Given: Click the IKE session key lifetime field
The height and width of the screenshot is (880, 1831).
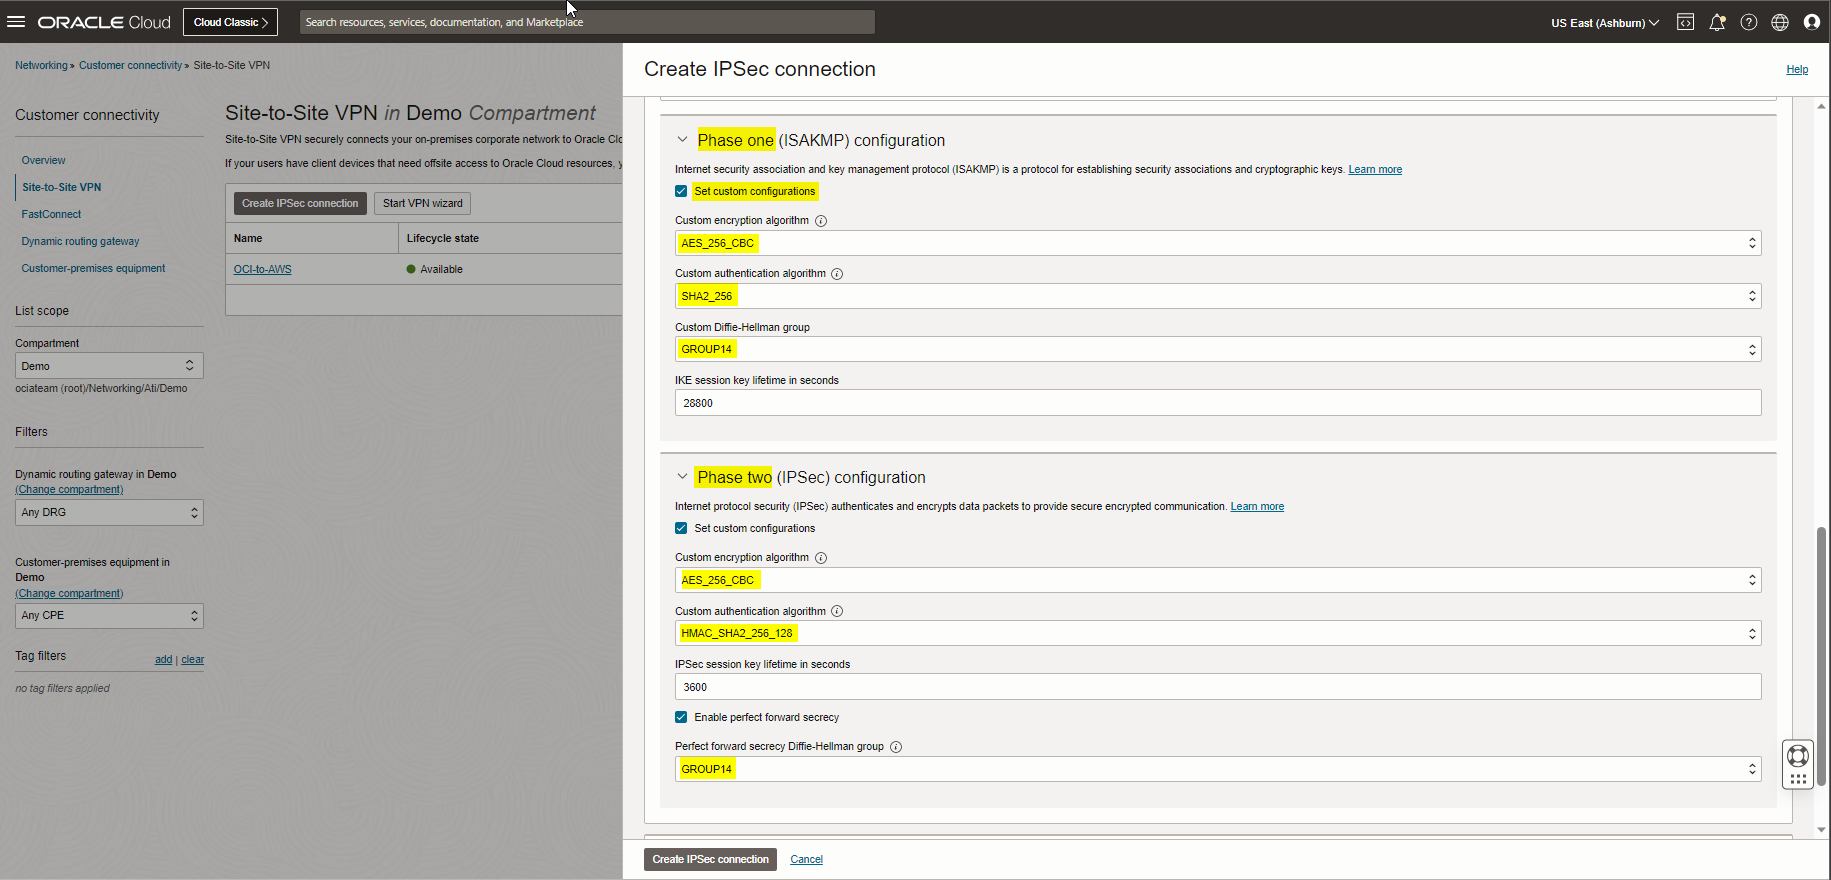Looking at the screenshot, I should tap(1217, 403).
